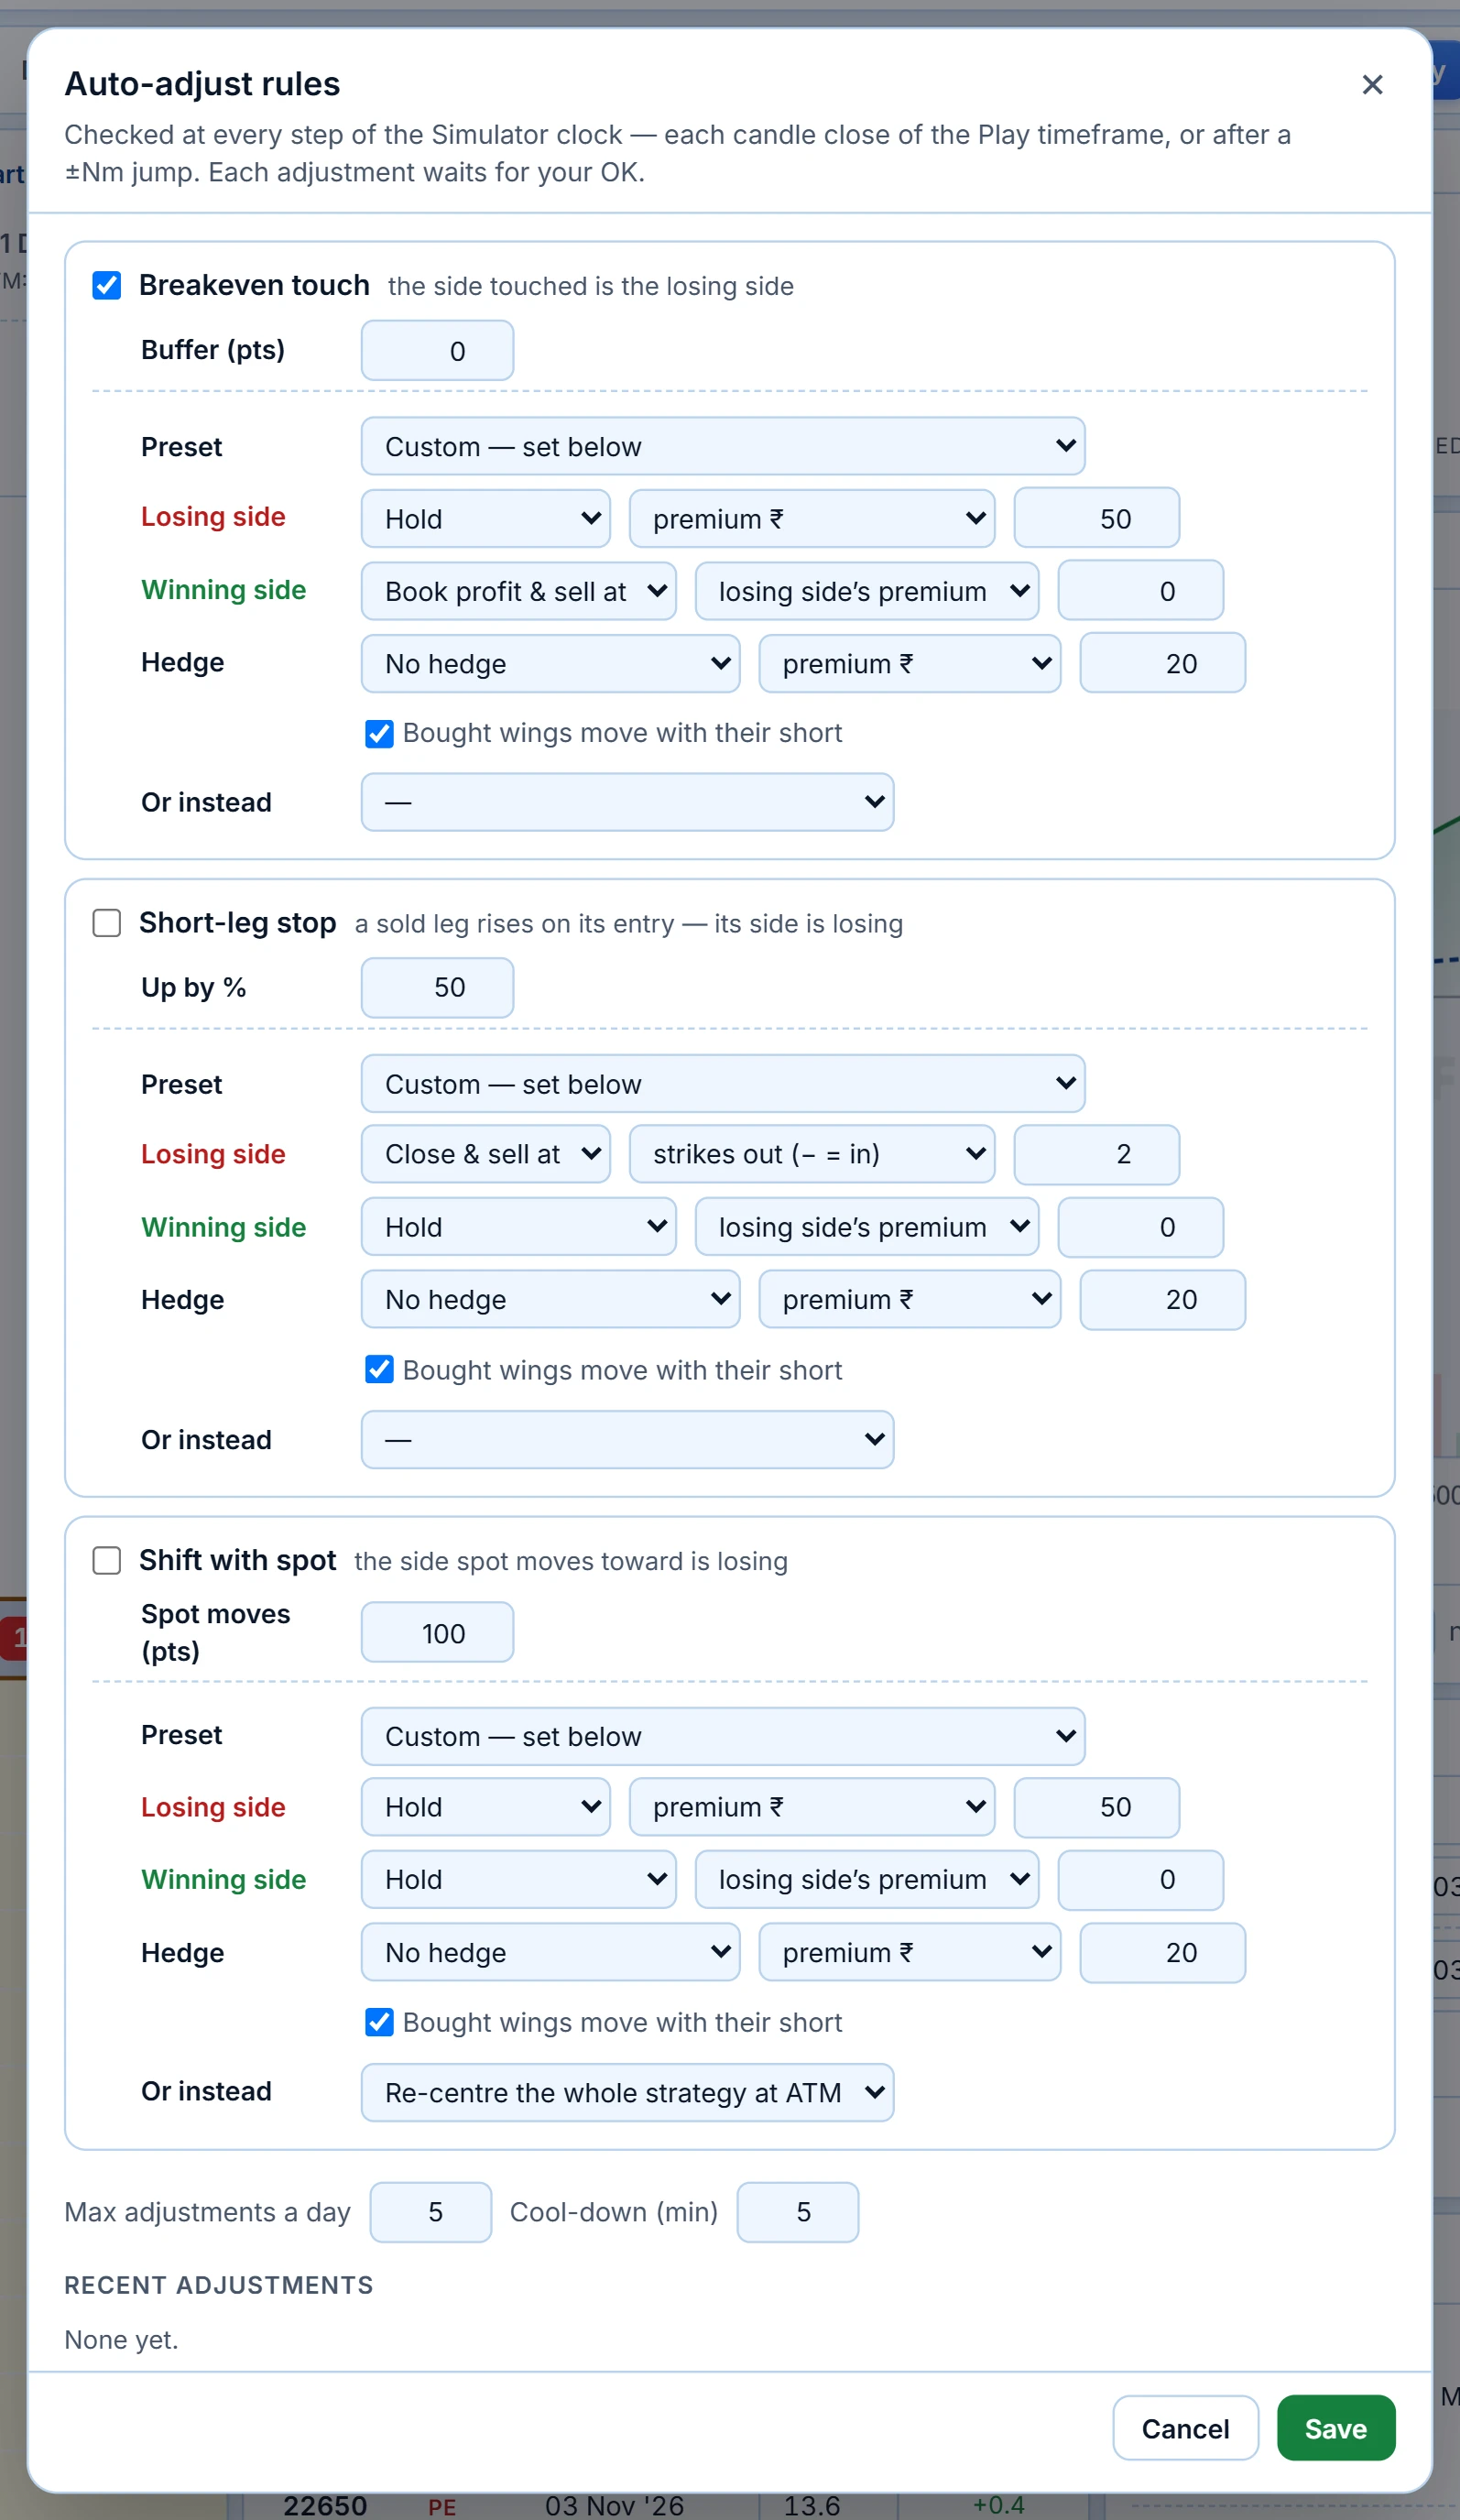Click the 'Shift with spot' rule title
This screenshot has width=1460, height=2520.
tap(237, 1561)
